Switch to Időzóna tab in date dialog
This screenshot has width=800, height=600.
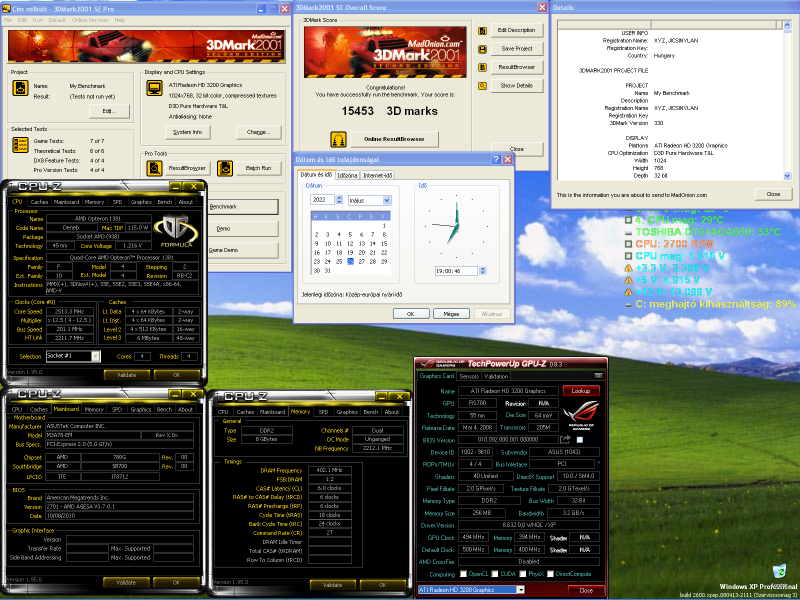pyautogui.click(x=347, y=176)
